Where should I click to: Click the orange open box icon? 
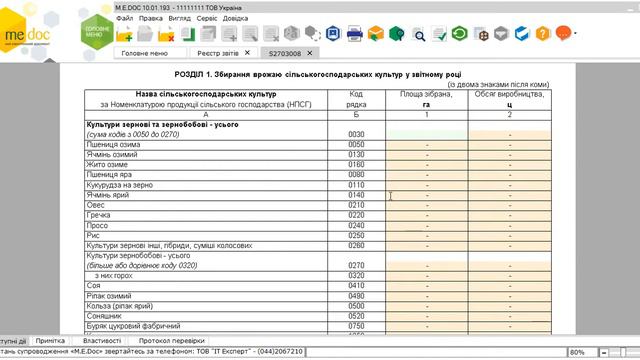(x=376, y=33)
